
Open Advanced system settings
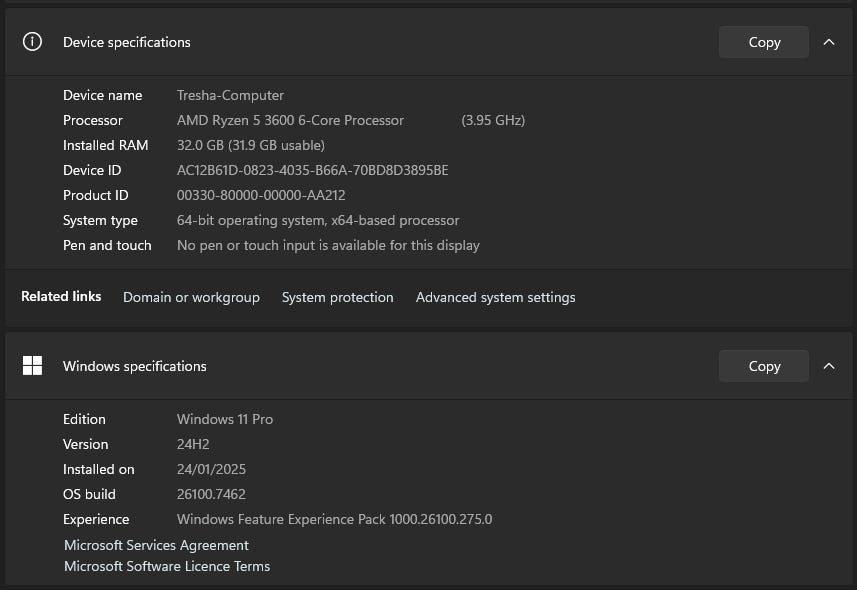495,297
